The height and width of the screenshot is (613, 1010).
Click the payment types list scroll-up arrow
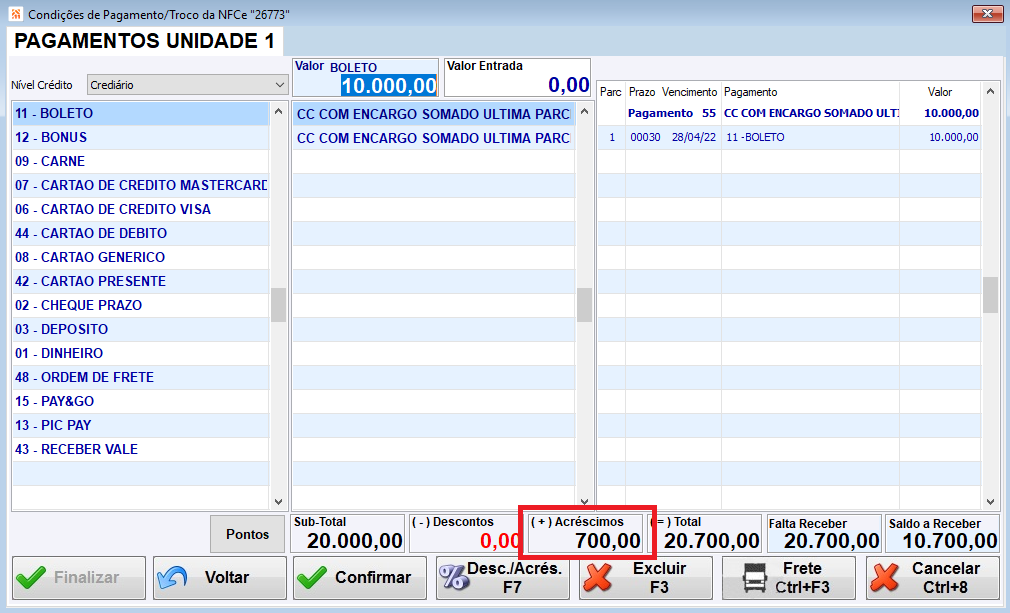(278, 111)
